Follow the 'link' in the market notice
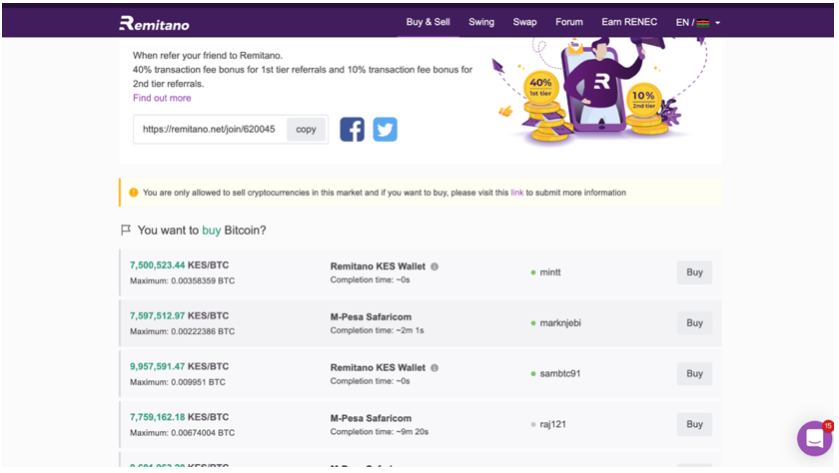Image resolution: width=839 pixels, height=473 pixels. coord(517,193)
